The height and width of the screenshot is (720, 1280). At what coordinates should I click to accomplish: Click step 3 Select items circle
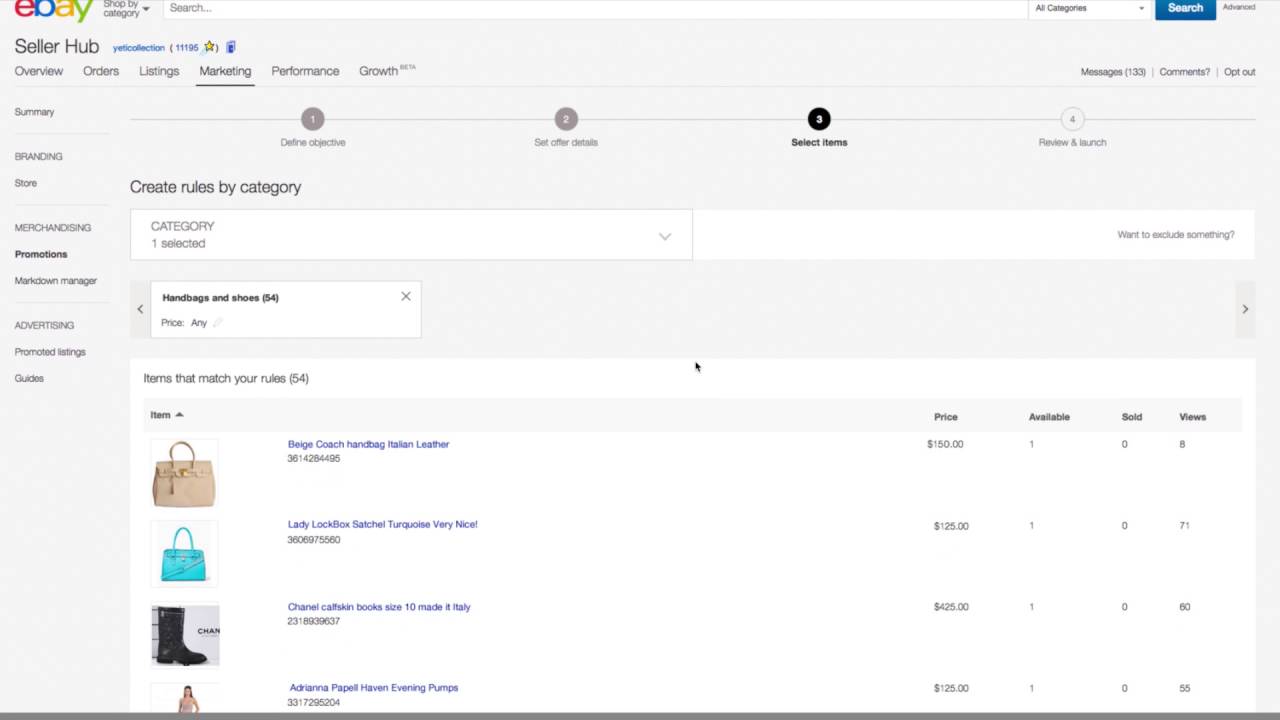tap(819, 119)
